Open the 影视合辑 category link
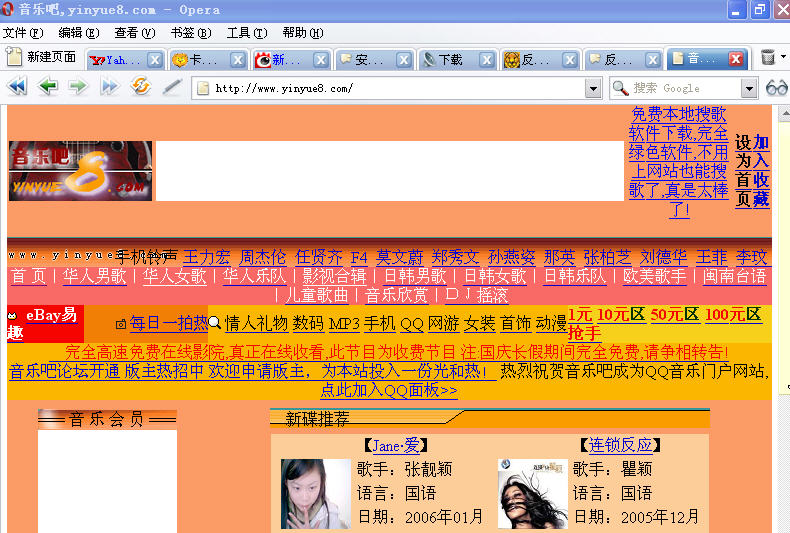 (335, 276)
